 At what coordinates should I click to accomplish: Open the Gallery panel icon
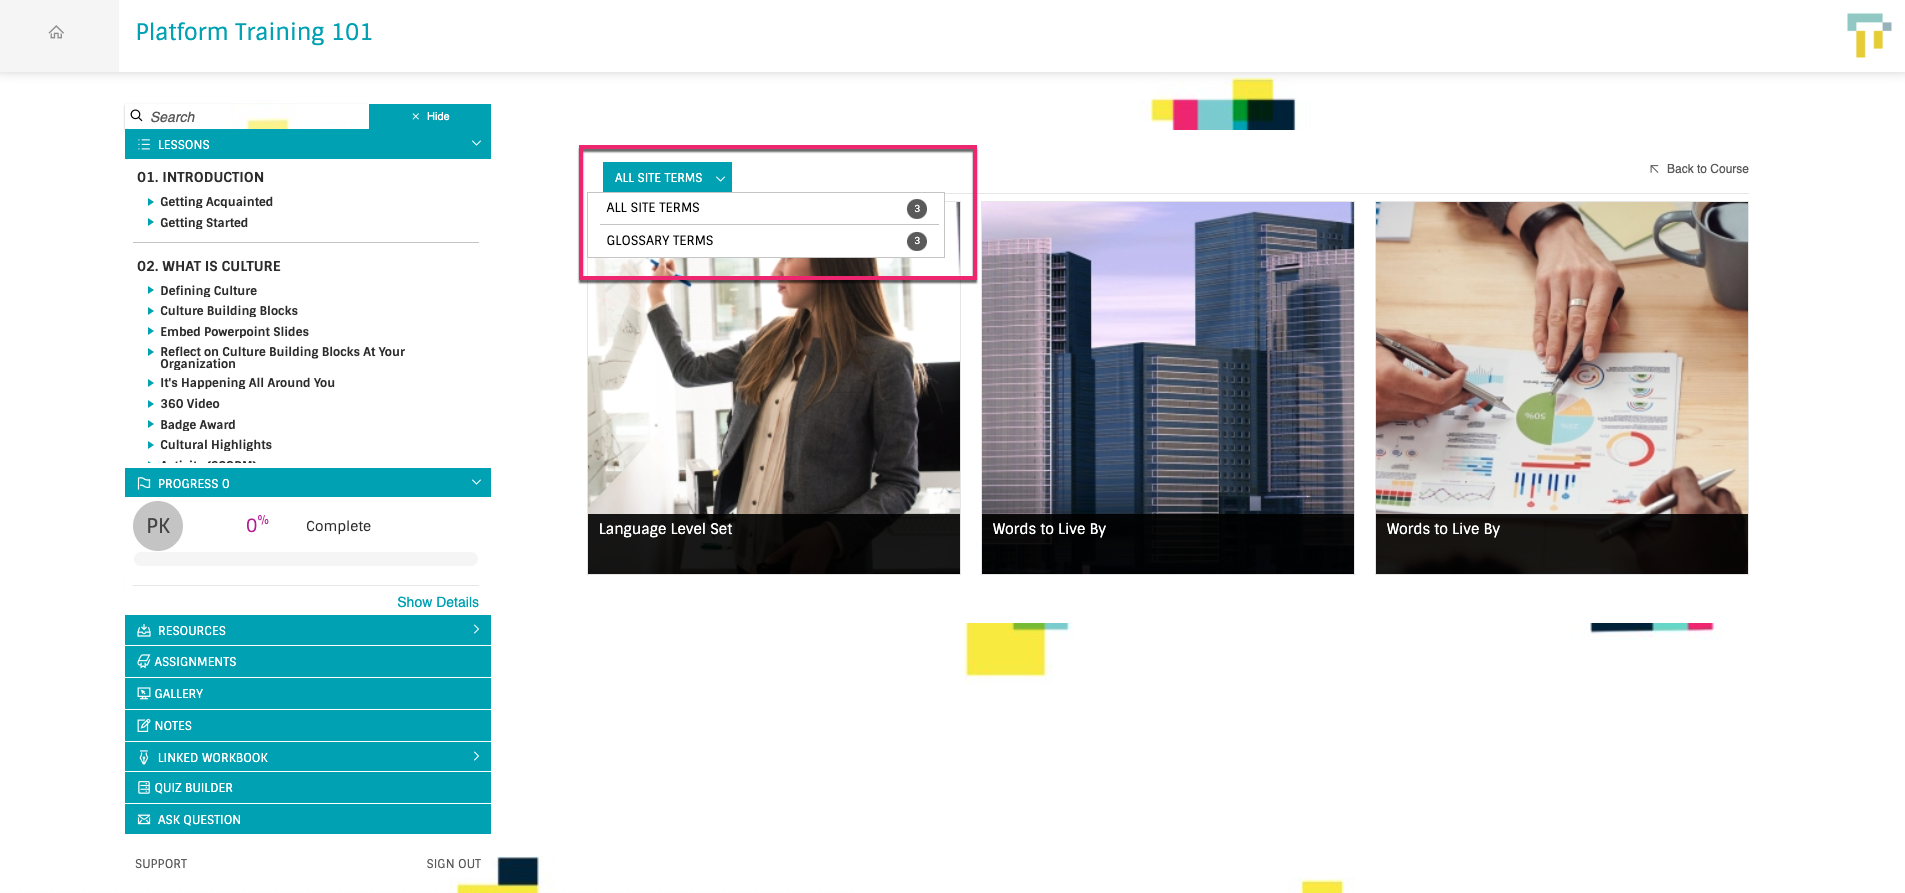tap(144, 694)
